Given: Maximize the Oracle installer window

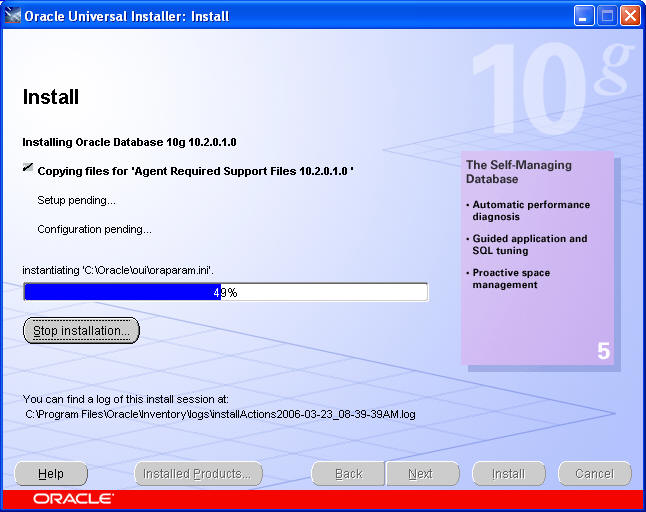Looking at the screenshot, I should (607, 16).
